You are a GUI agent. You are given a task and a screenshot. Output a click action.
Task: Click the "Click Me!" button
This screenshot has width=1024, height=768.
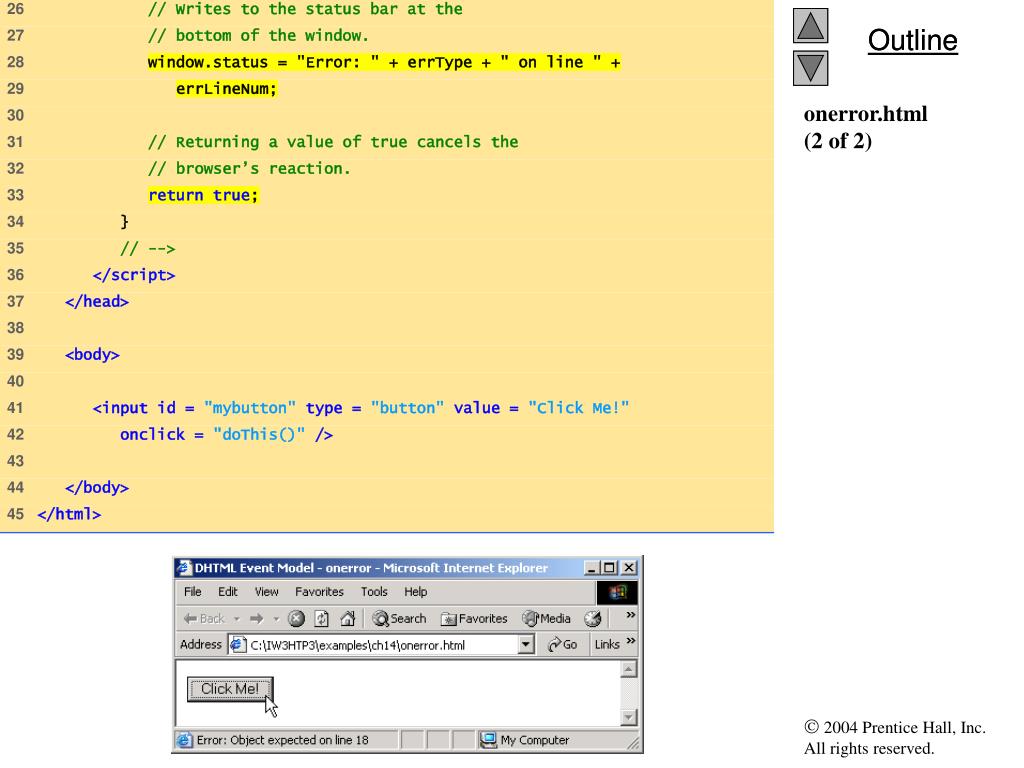pyautogui.click(x=230, y=689)
